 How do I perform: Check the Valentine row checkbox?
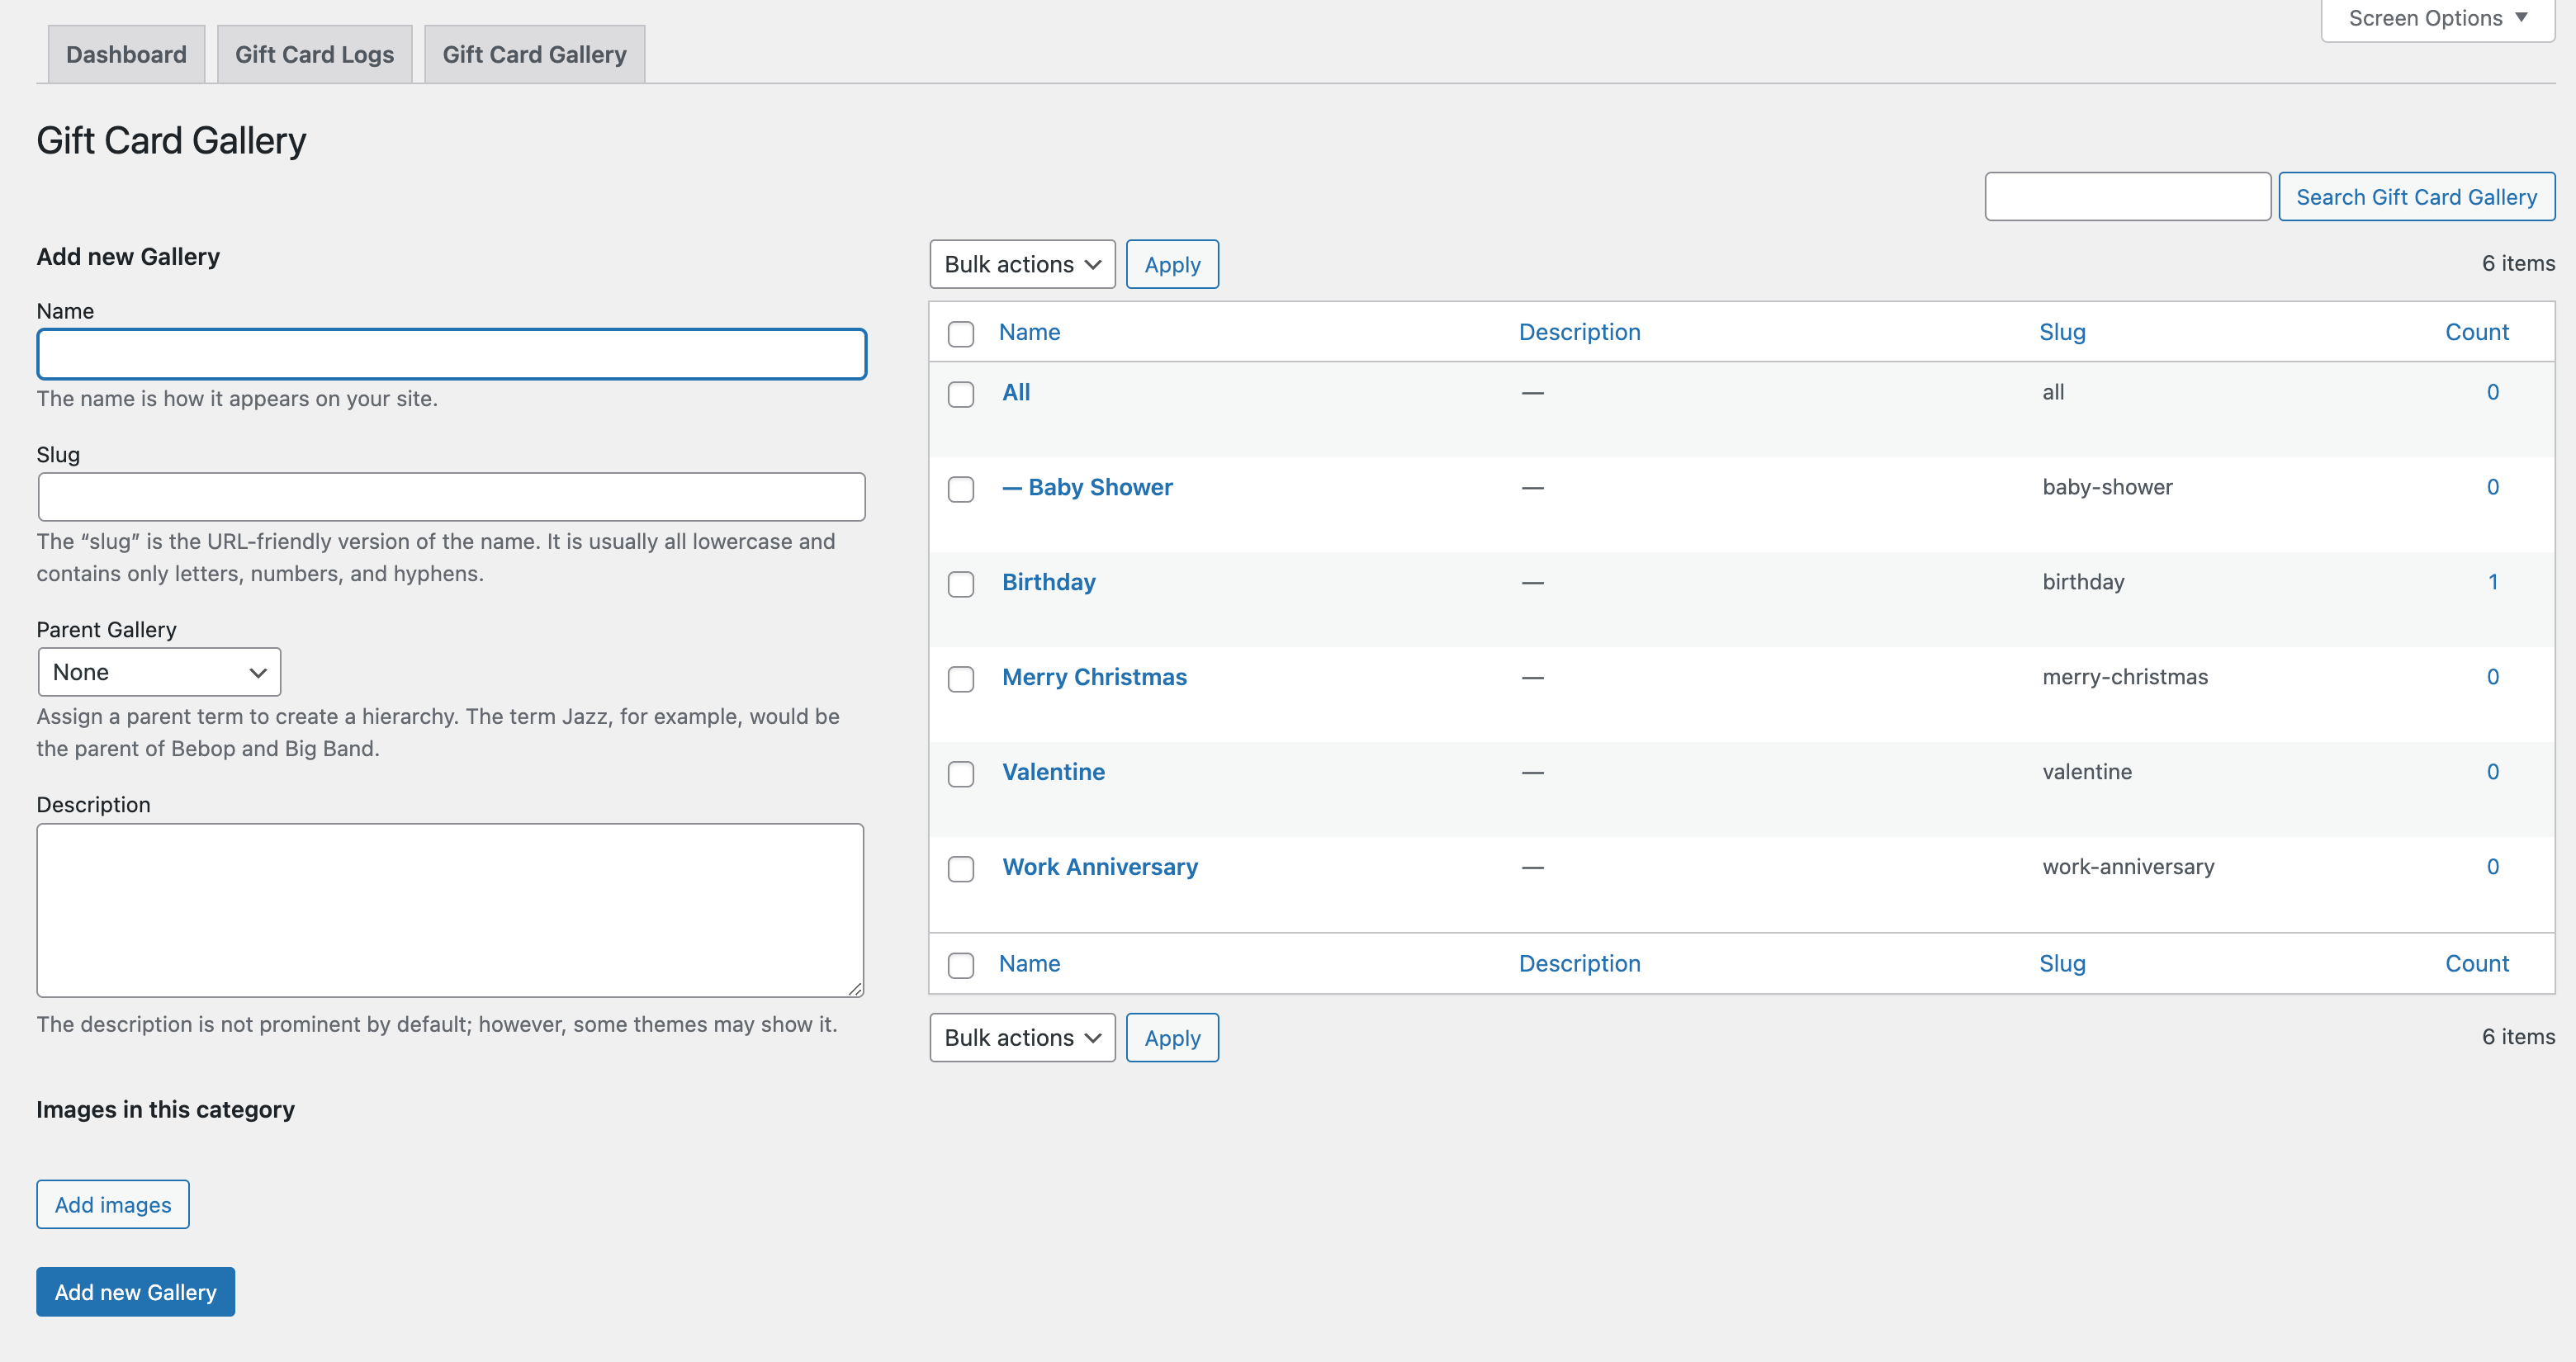960,774
